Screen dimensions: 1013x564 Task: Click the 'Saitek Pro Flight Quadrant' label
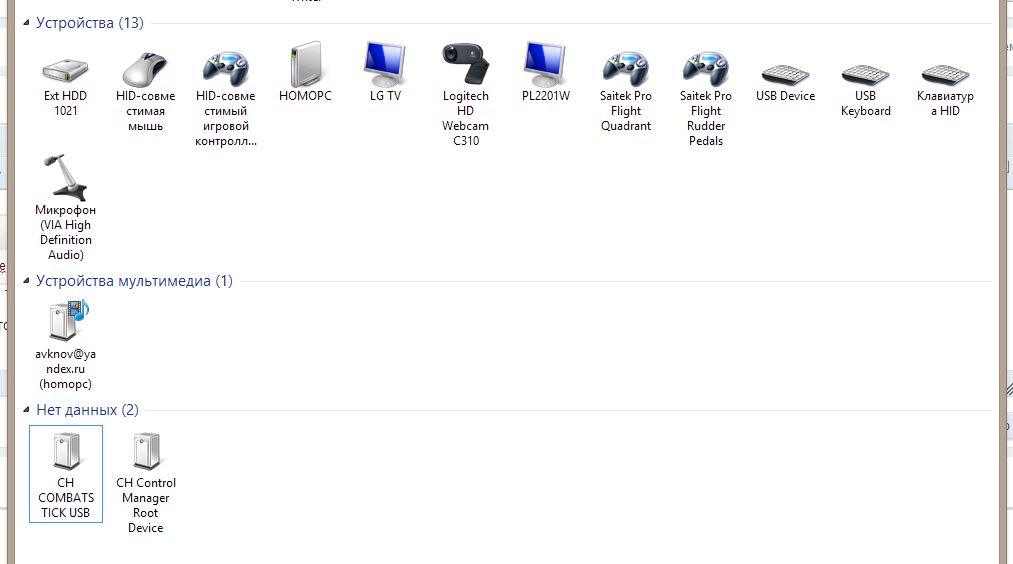pos(625,110)
